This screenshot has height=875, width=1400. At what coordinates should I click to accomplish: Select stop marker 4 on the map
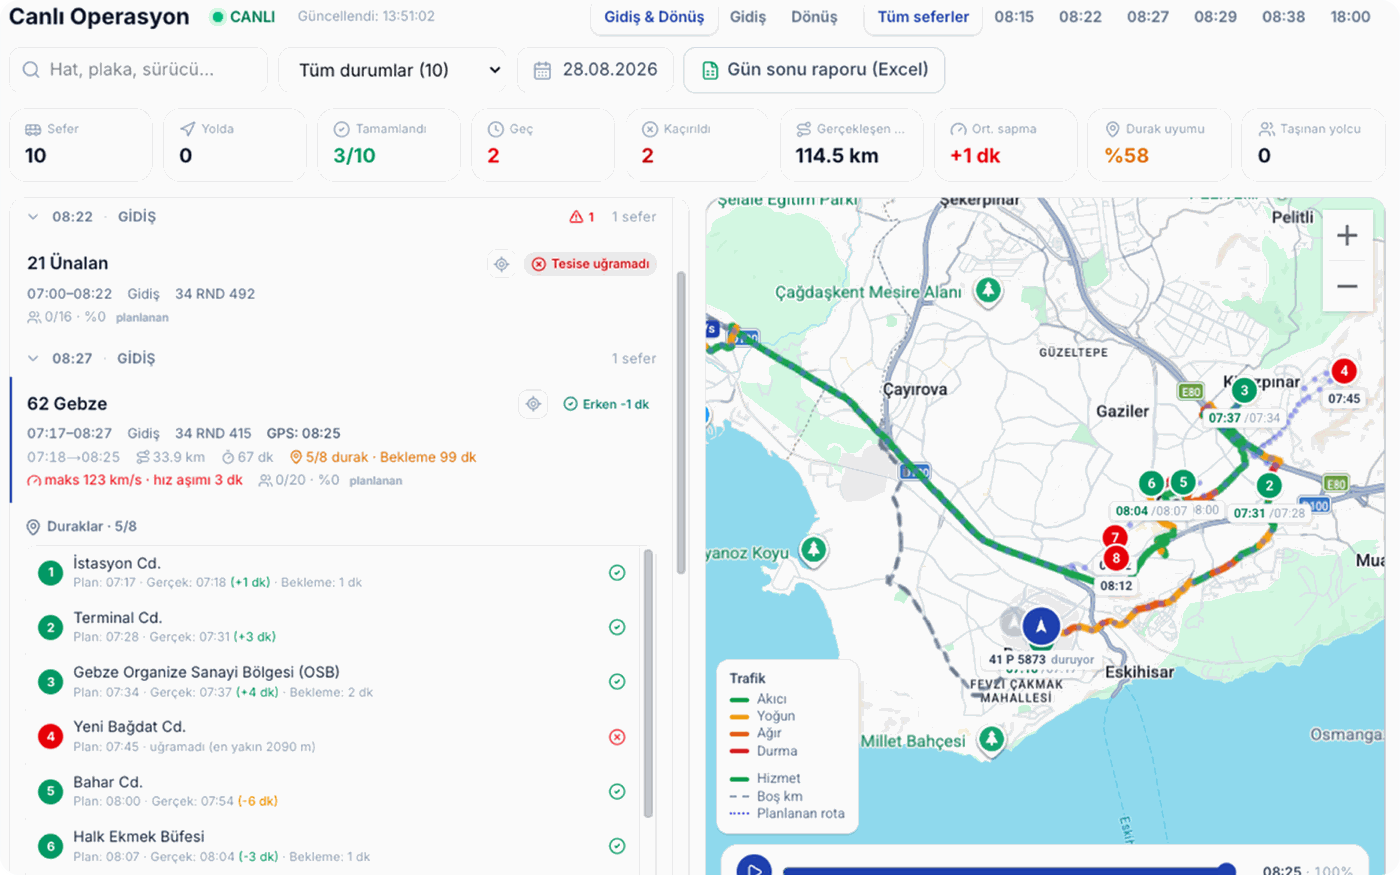pos(1344,371)
